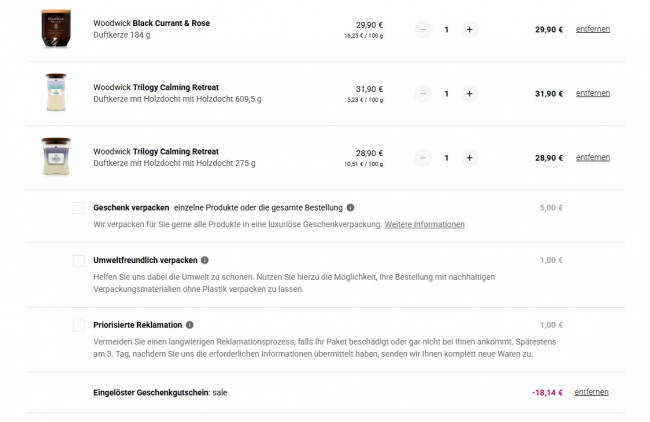
Task: Open the 609,5 g Trilogy candle thumbnail
Action: click(x=56, y=93)
